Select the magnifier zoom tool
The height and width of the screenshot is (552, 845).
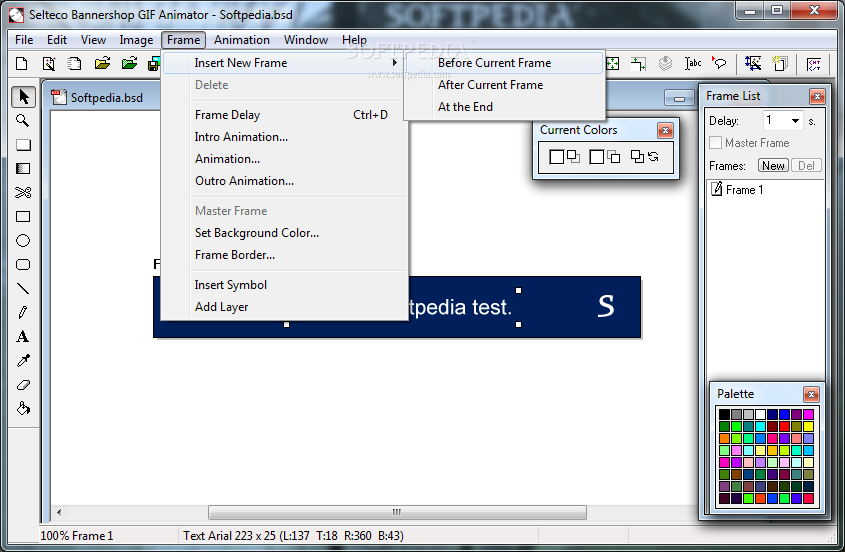[x=23, y=121]
